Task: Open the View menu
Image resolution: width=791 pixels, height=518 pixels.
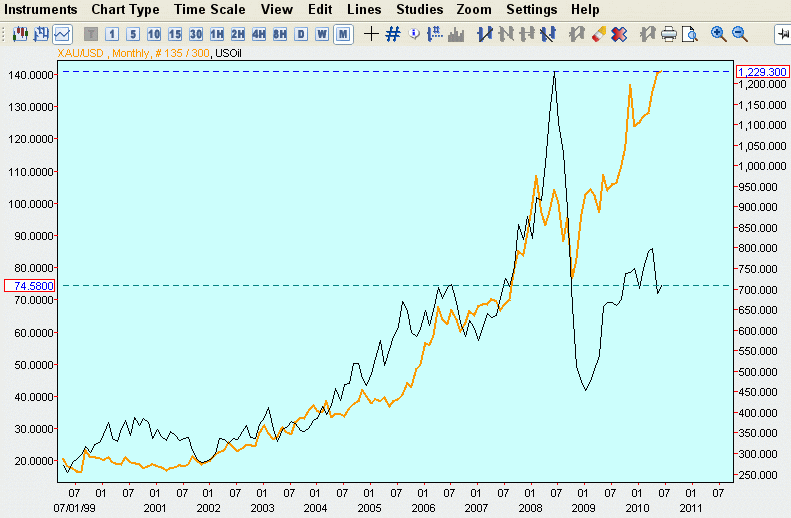Action: click(x=277, y=10)
